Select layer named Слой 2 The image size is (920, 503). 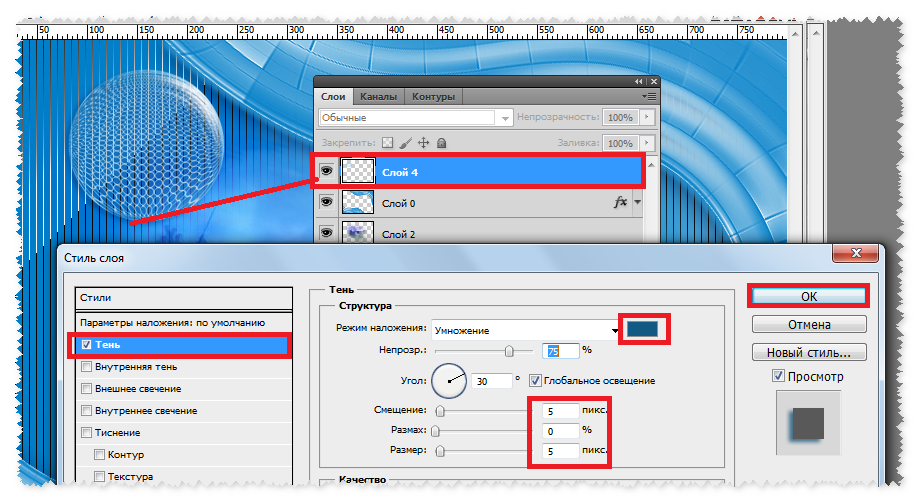click(x=480, y=232)
